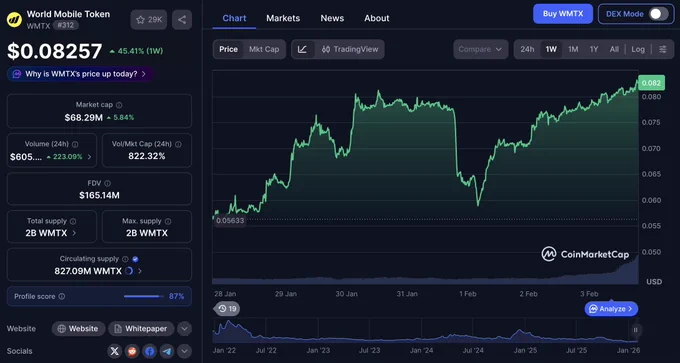This screenshot has width=680, height=363.
Task: Toggle DEX Mode switch
Action: pyautogui.click(x=658, y=14)
